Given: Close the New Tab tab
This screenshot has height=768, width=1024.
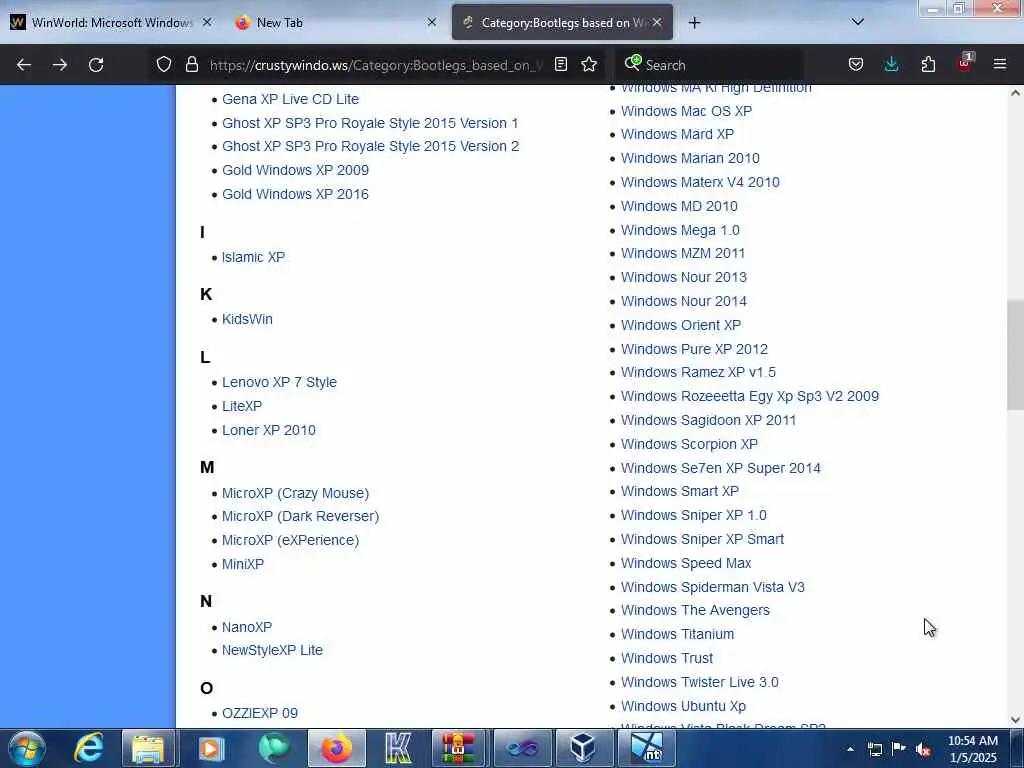Looking at the screenshot, I should [432, 22].
